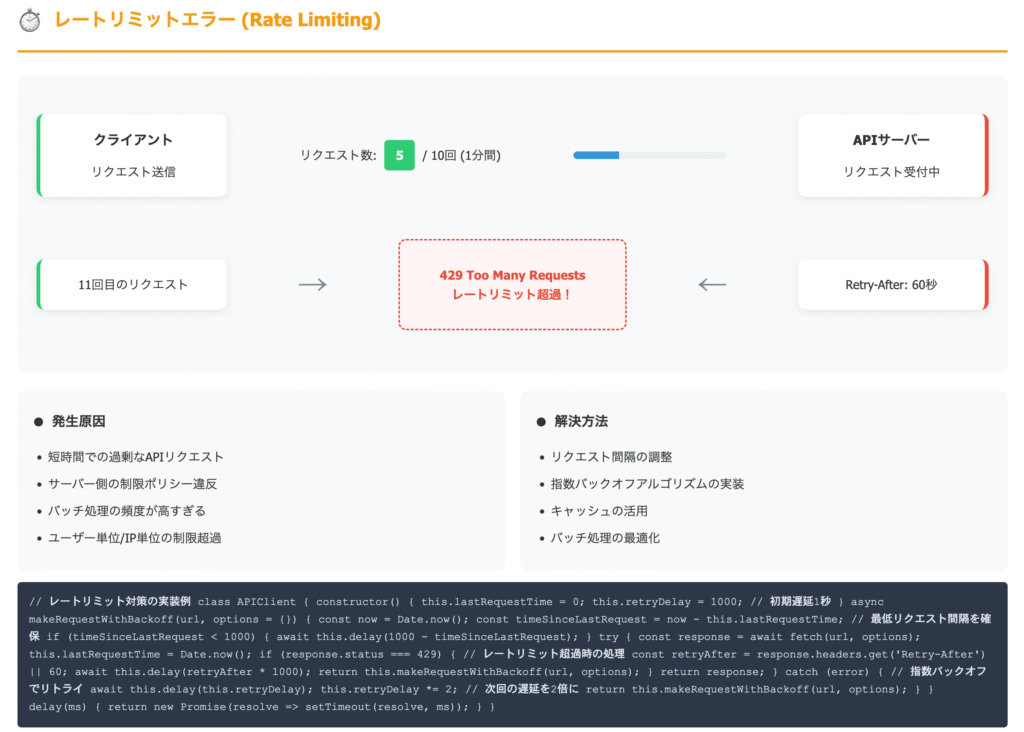
Task: Select list item ユーザー単位/IP単位の制限超過
Action: tap(135, 538)
